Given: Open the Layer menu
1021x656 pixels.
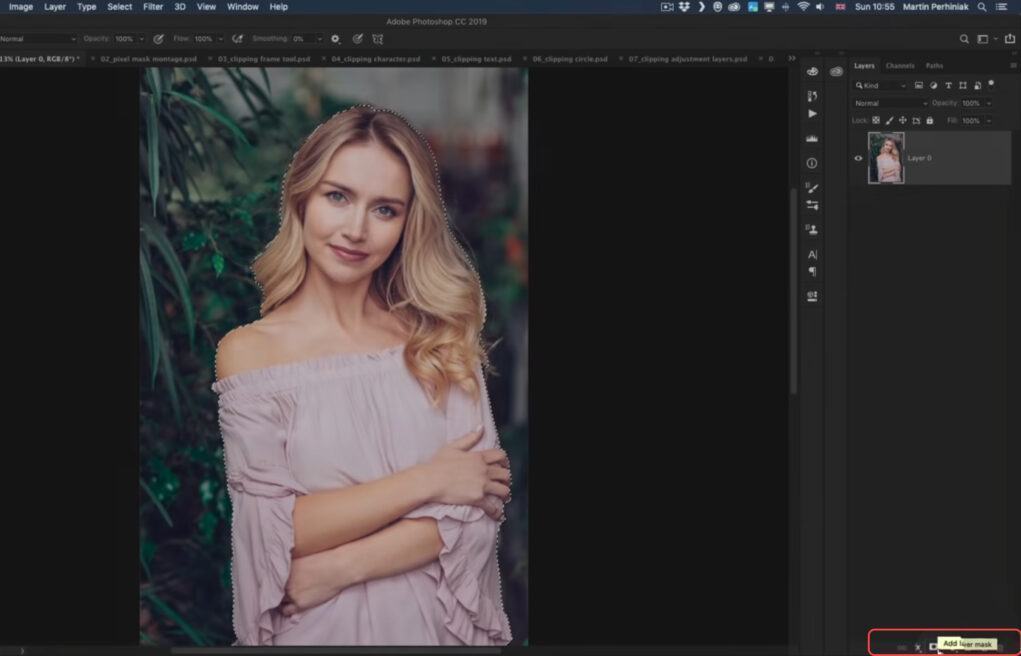Looking at the screenshot, I should (55, 7).
